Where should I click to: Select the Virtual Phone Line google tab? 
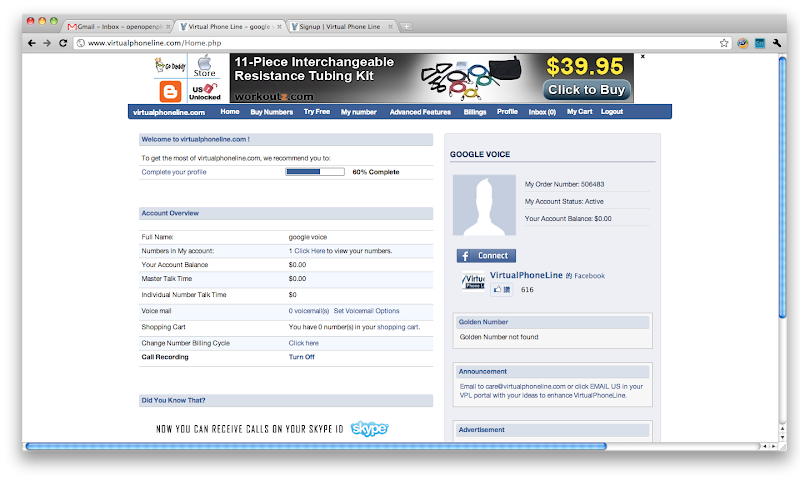coord(229,27)
